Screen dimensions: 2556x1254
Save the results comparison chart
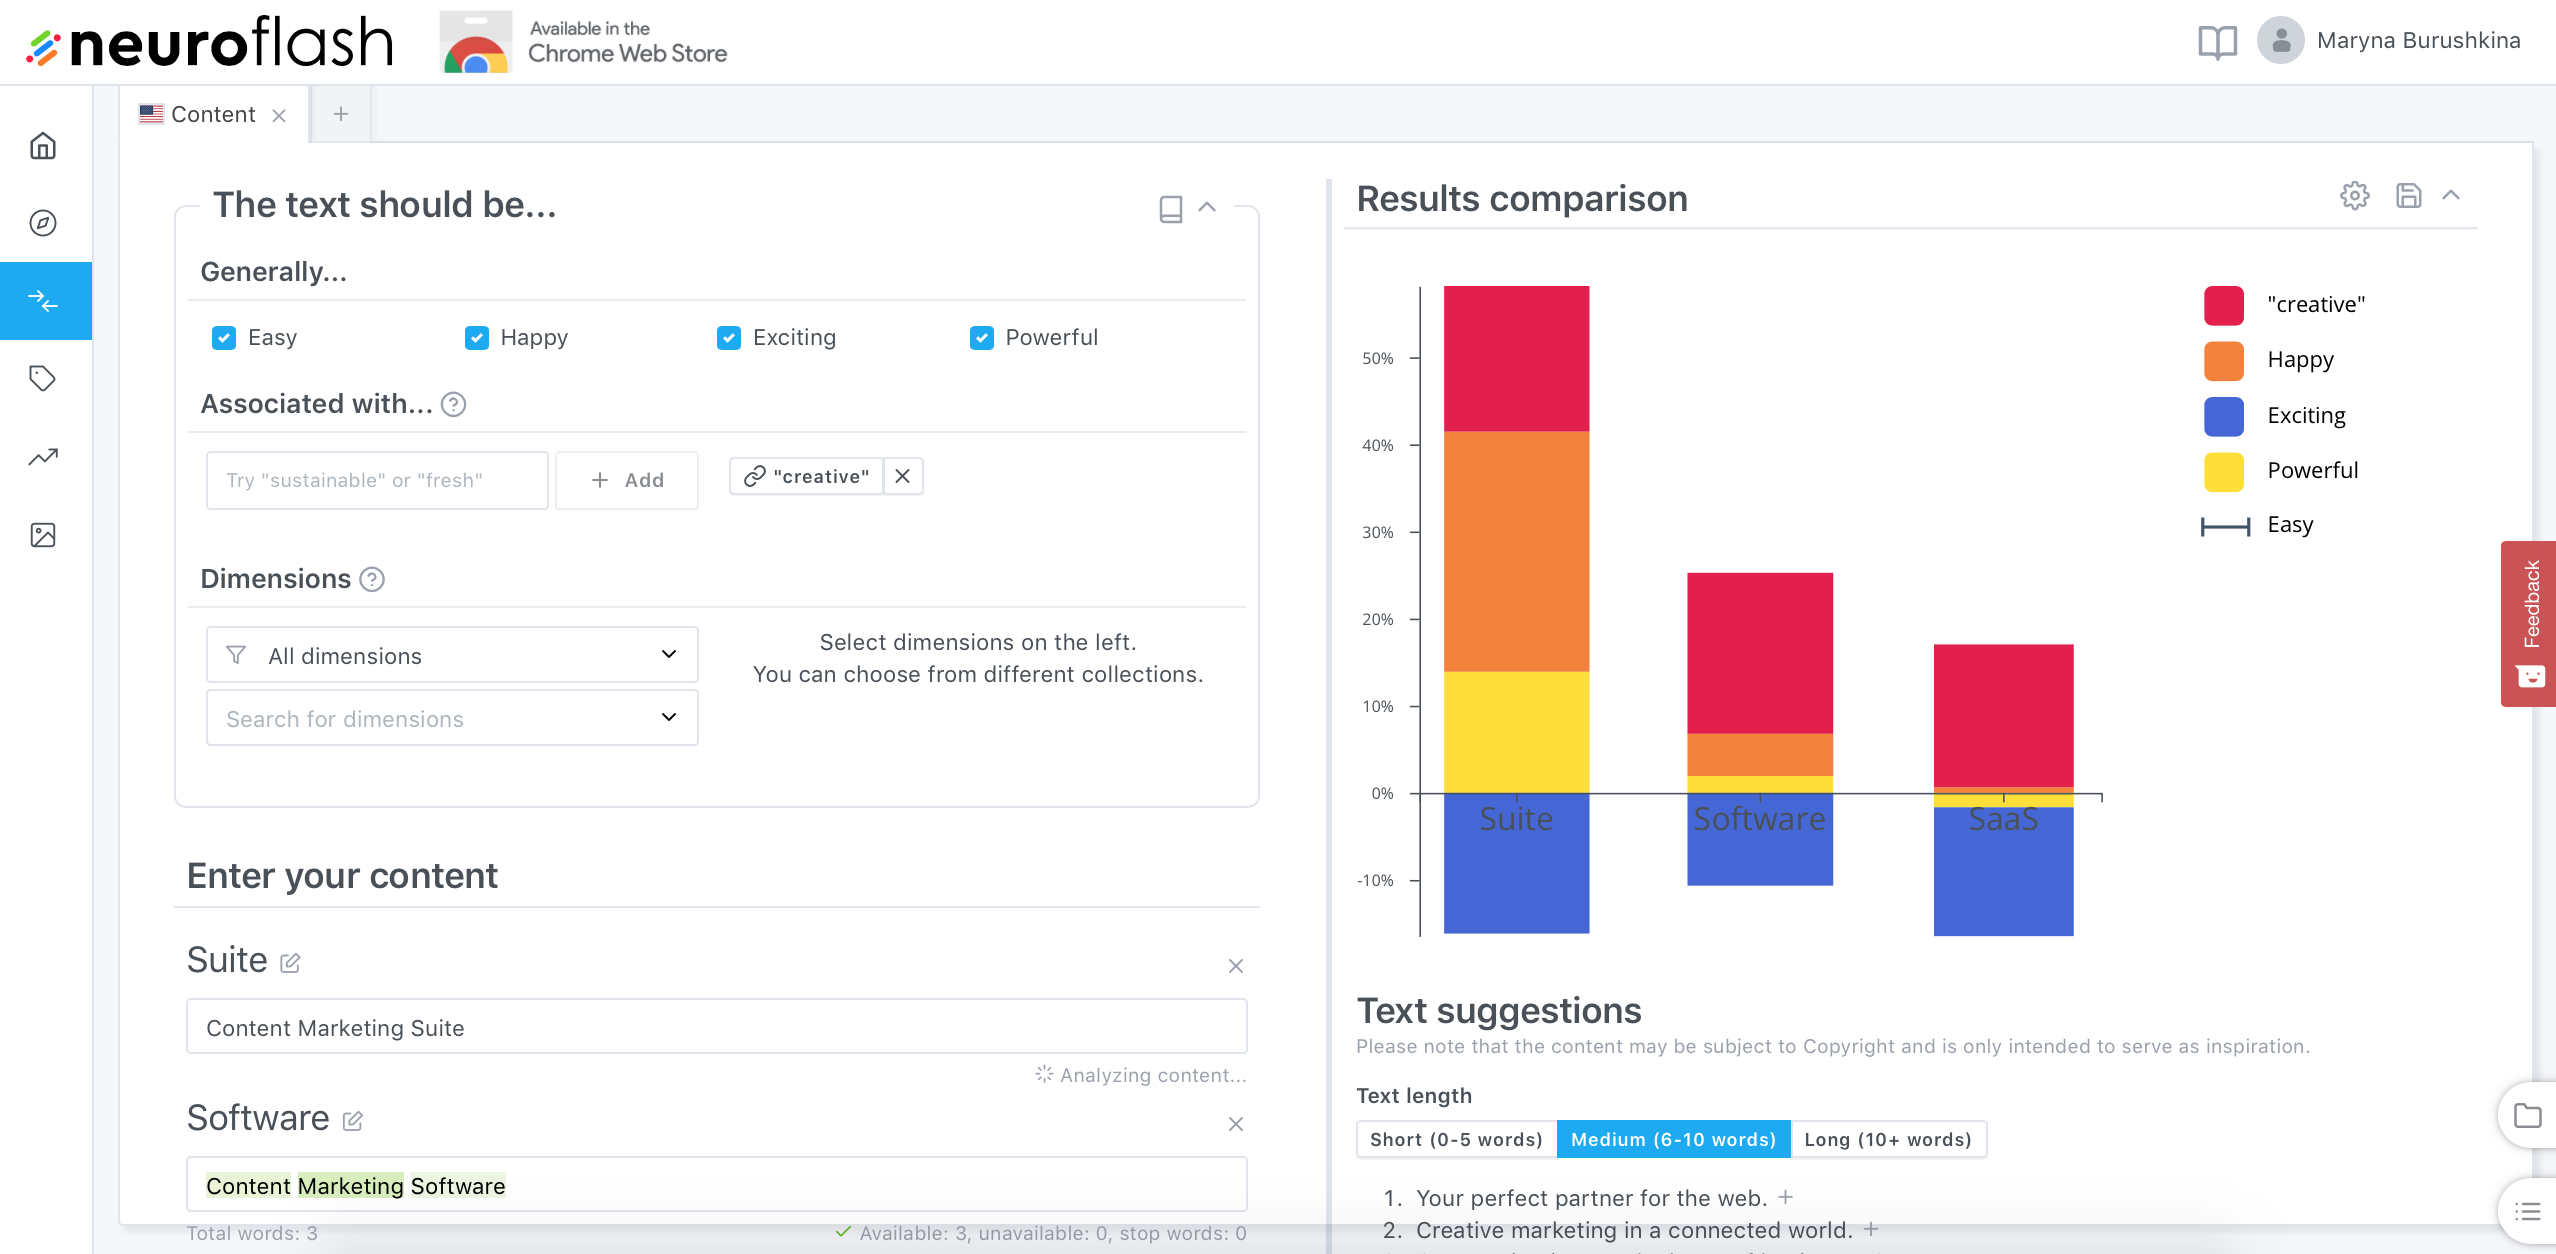pos(2409,195)
